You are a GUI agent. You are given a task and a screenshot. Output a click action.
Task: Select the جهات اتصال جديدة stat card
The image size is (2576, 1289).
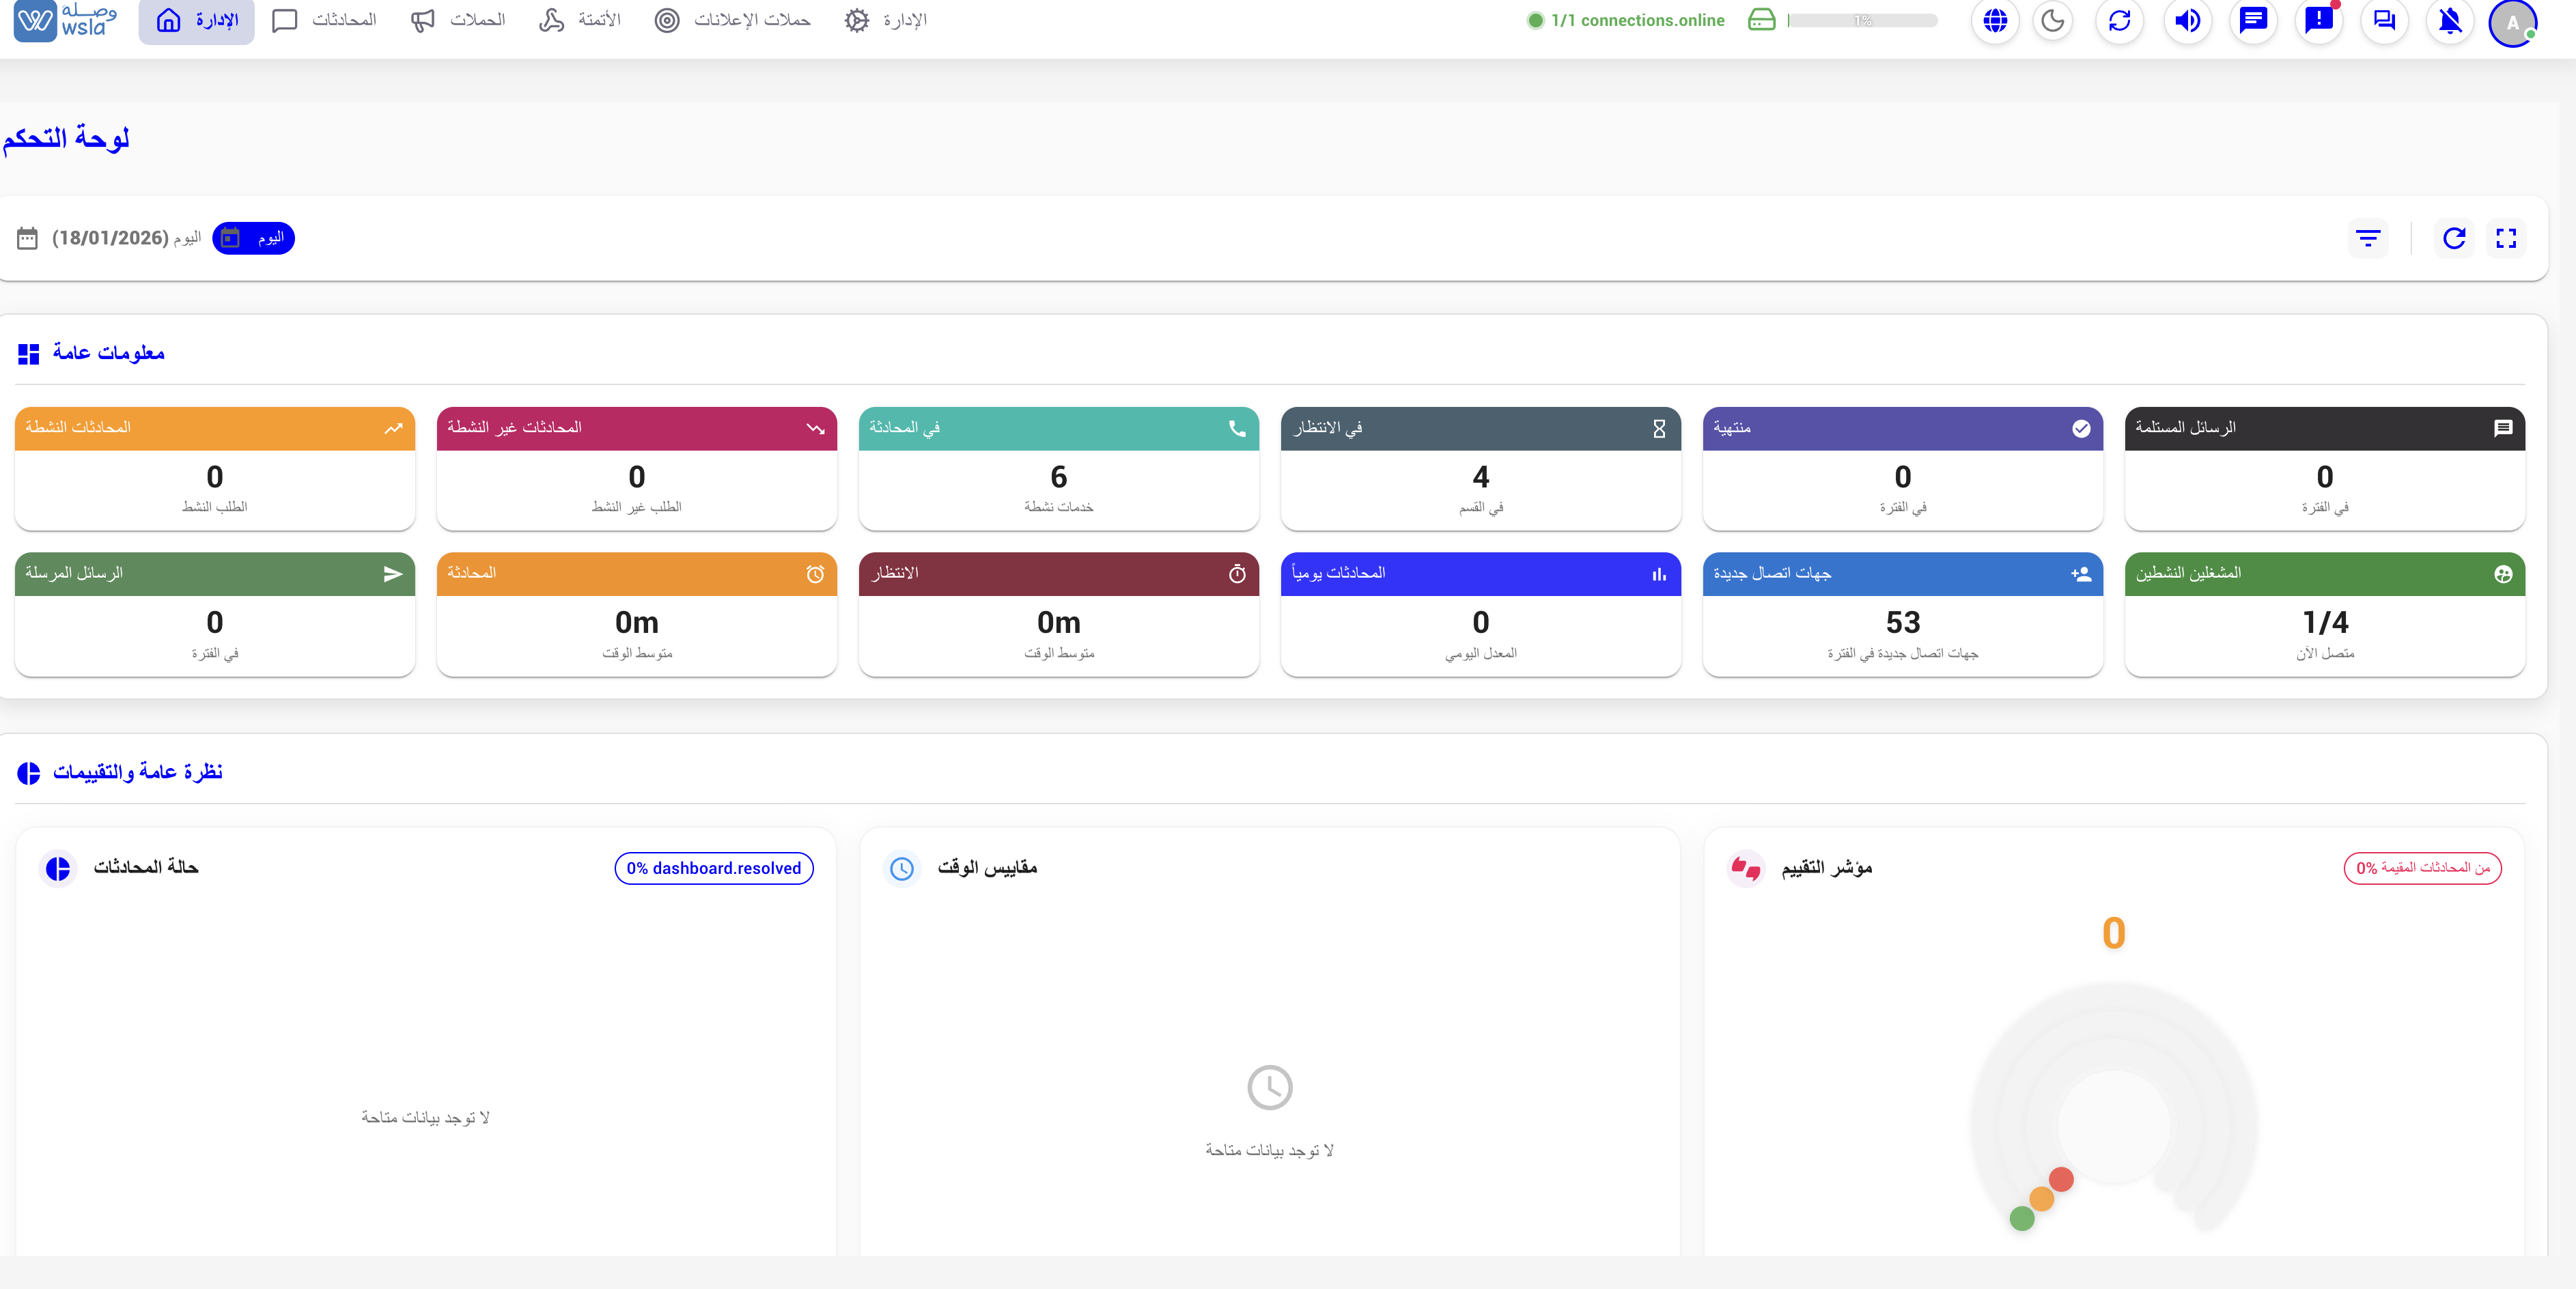coord(1901,614)
